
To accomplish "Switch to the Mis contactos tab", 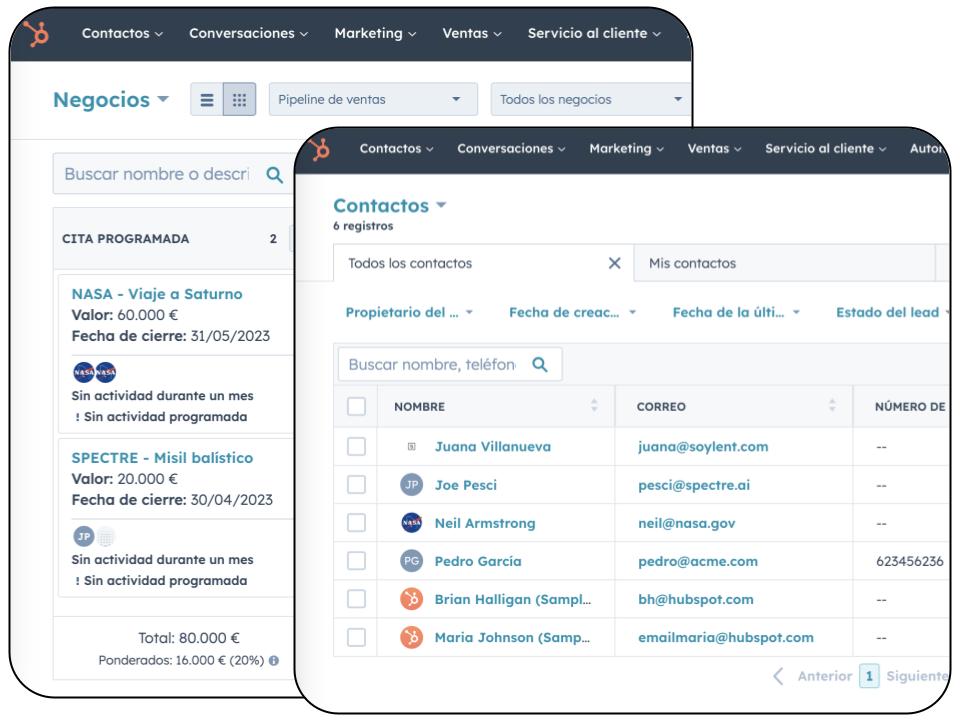I will tap(692, 263).
